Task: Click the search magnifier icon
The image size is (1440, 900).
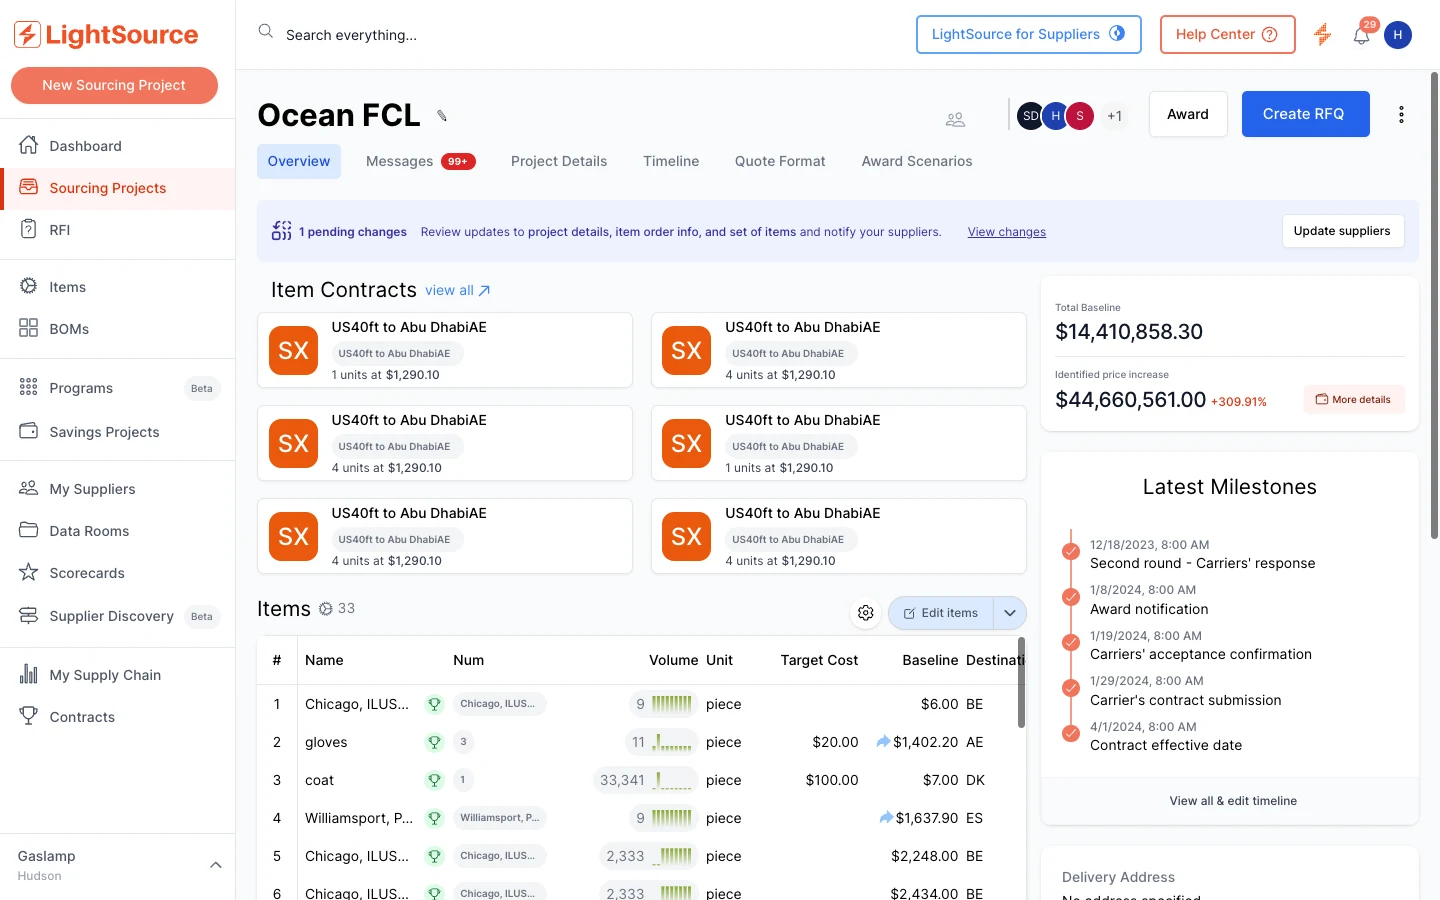Action: coord(266,31)
